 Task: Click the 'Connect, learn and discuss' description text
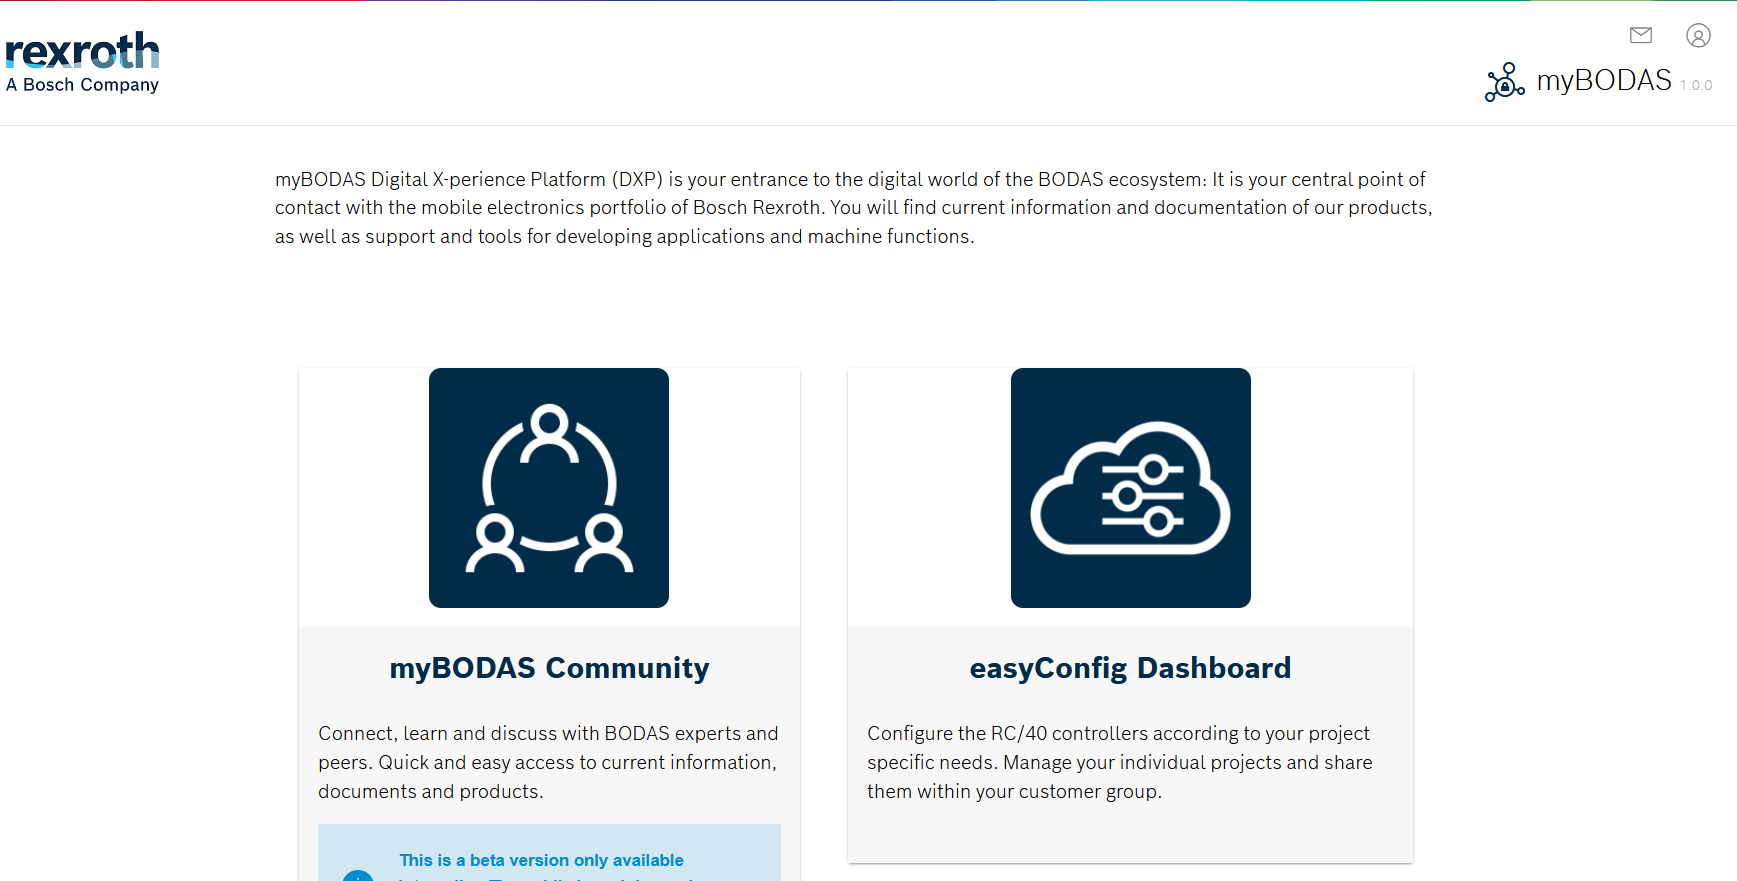pos(549,762)
